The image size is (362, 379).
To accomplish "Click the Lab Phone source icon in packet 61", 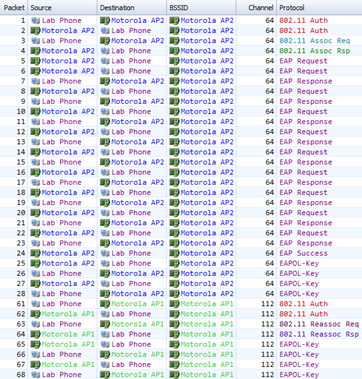I will (x=35, y=304).
